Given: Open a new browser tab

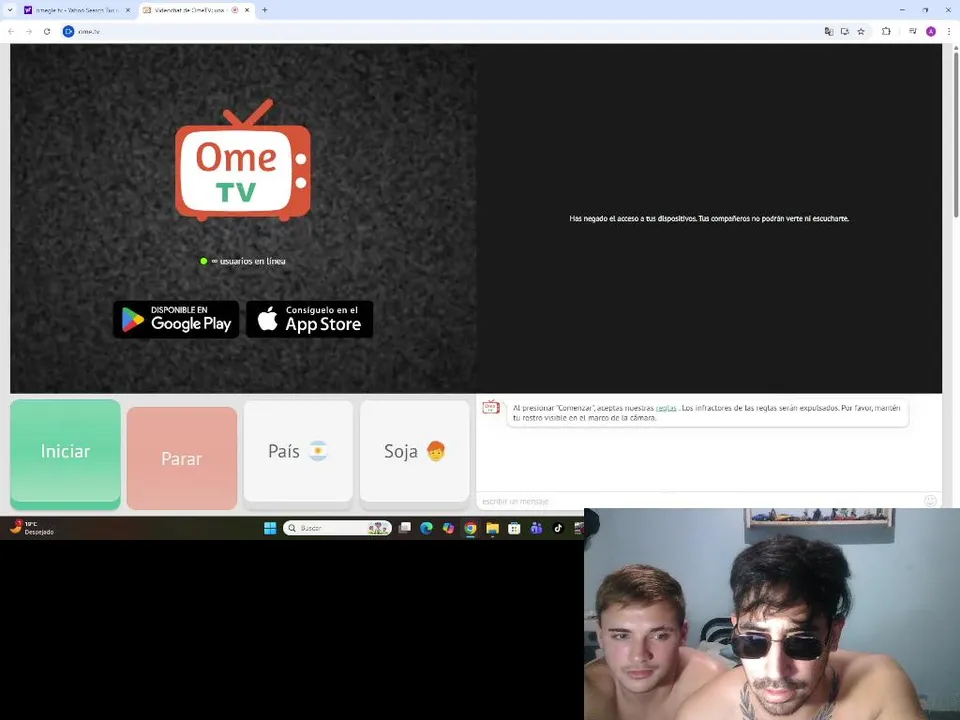Looking at the screenshot, I should pyautogui.click(x=264, y=10).
